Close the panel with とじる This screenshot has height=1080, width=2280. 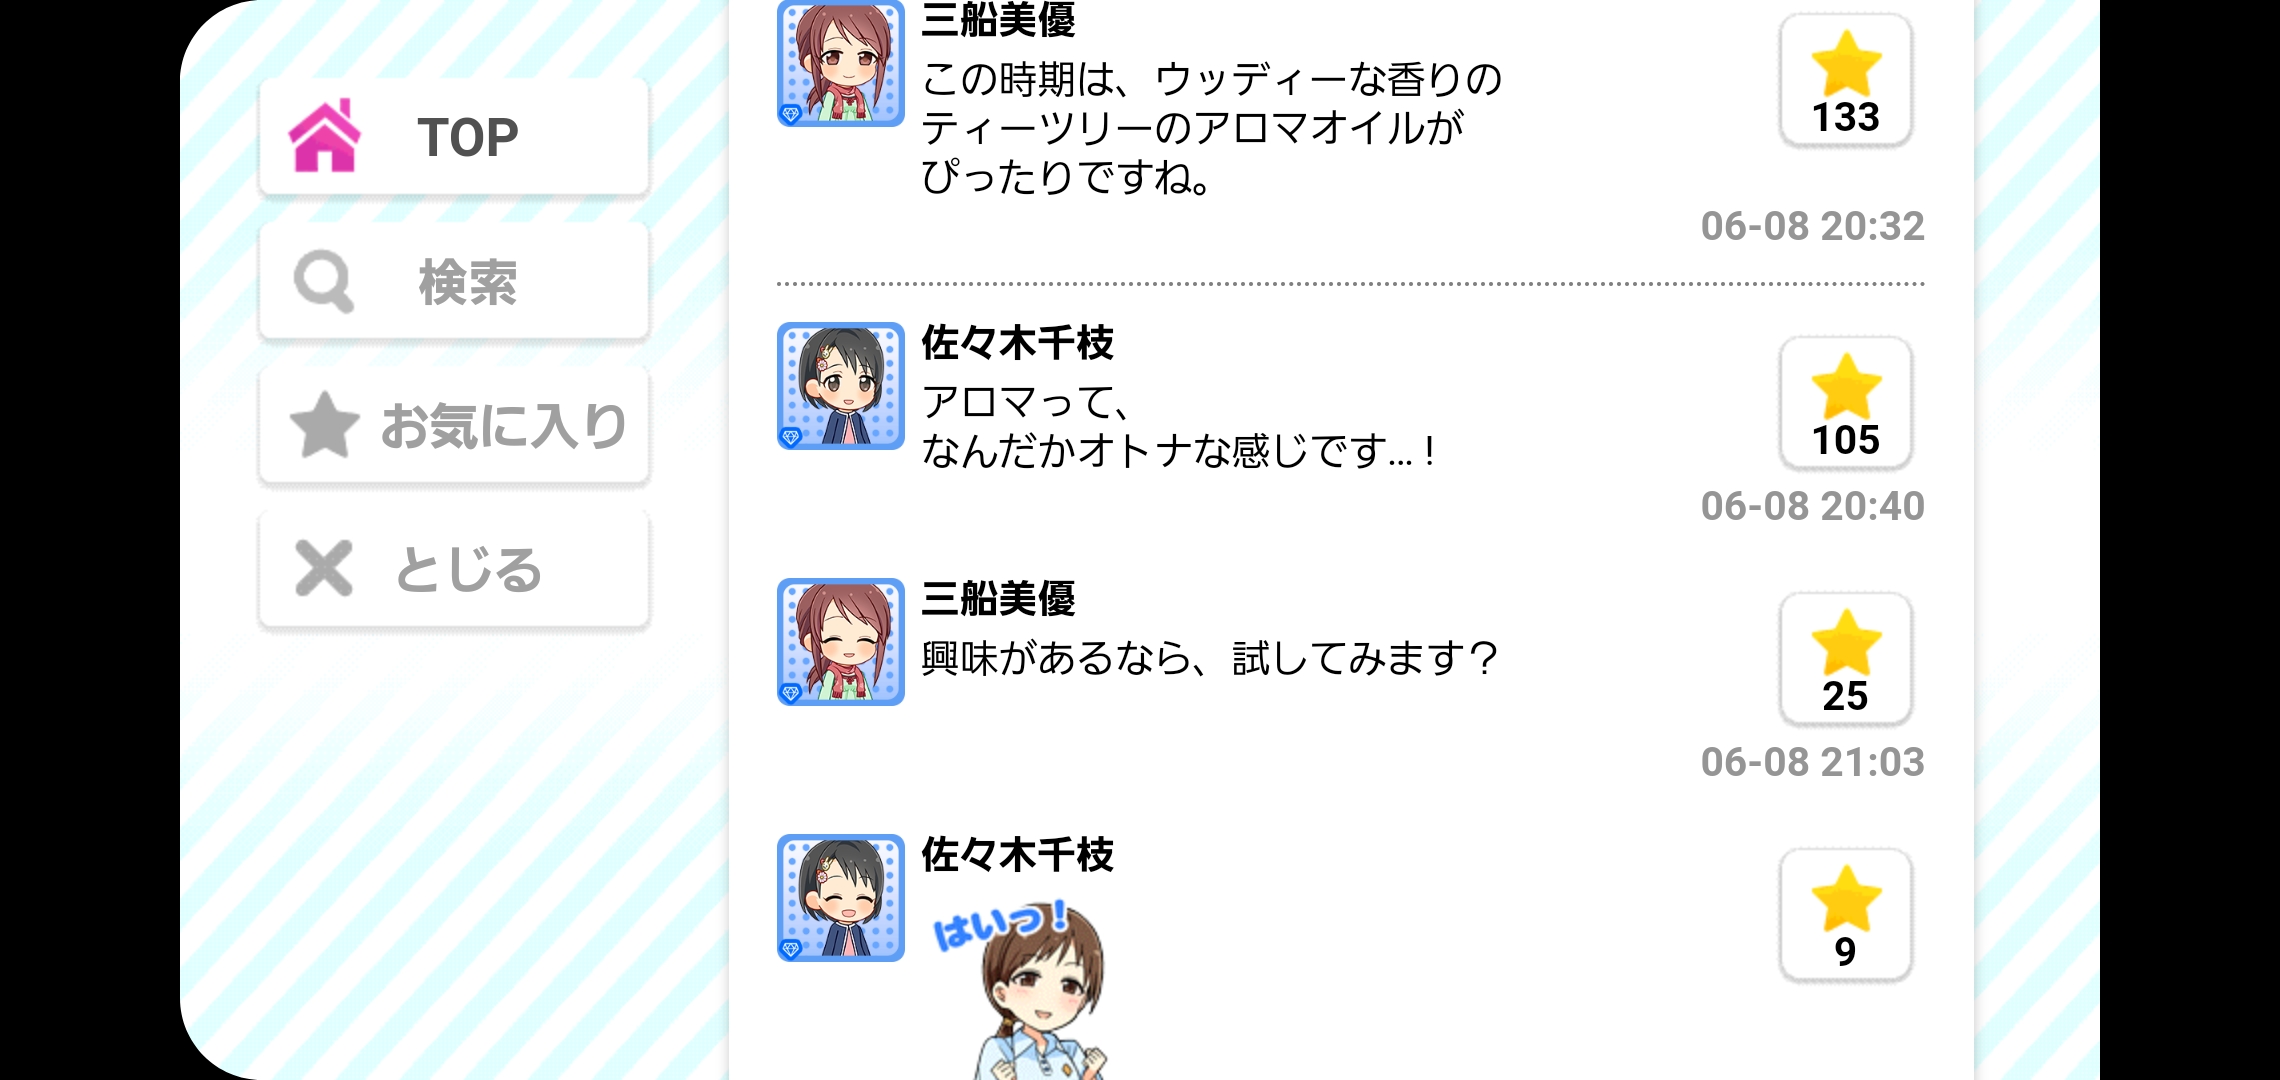pyautogui.click(x=454, y=570)
